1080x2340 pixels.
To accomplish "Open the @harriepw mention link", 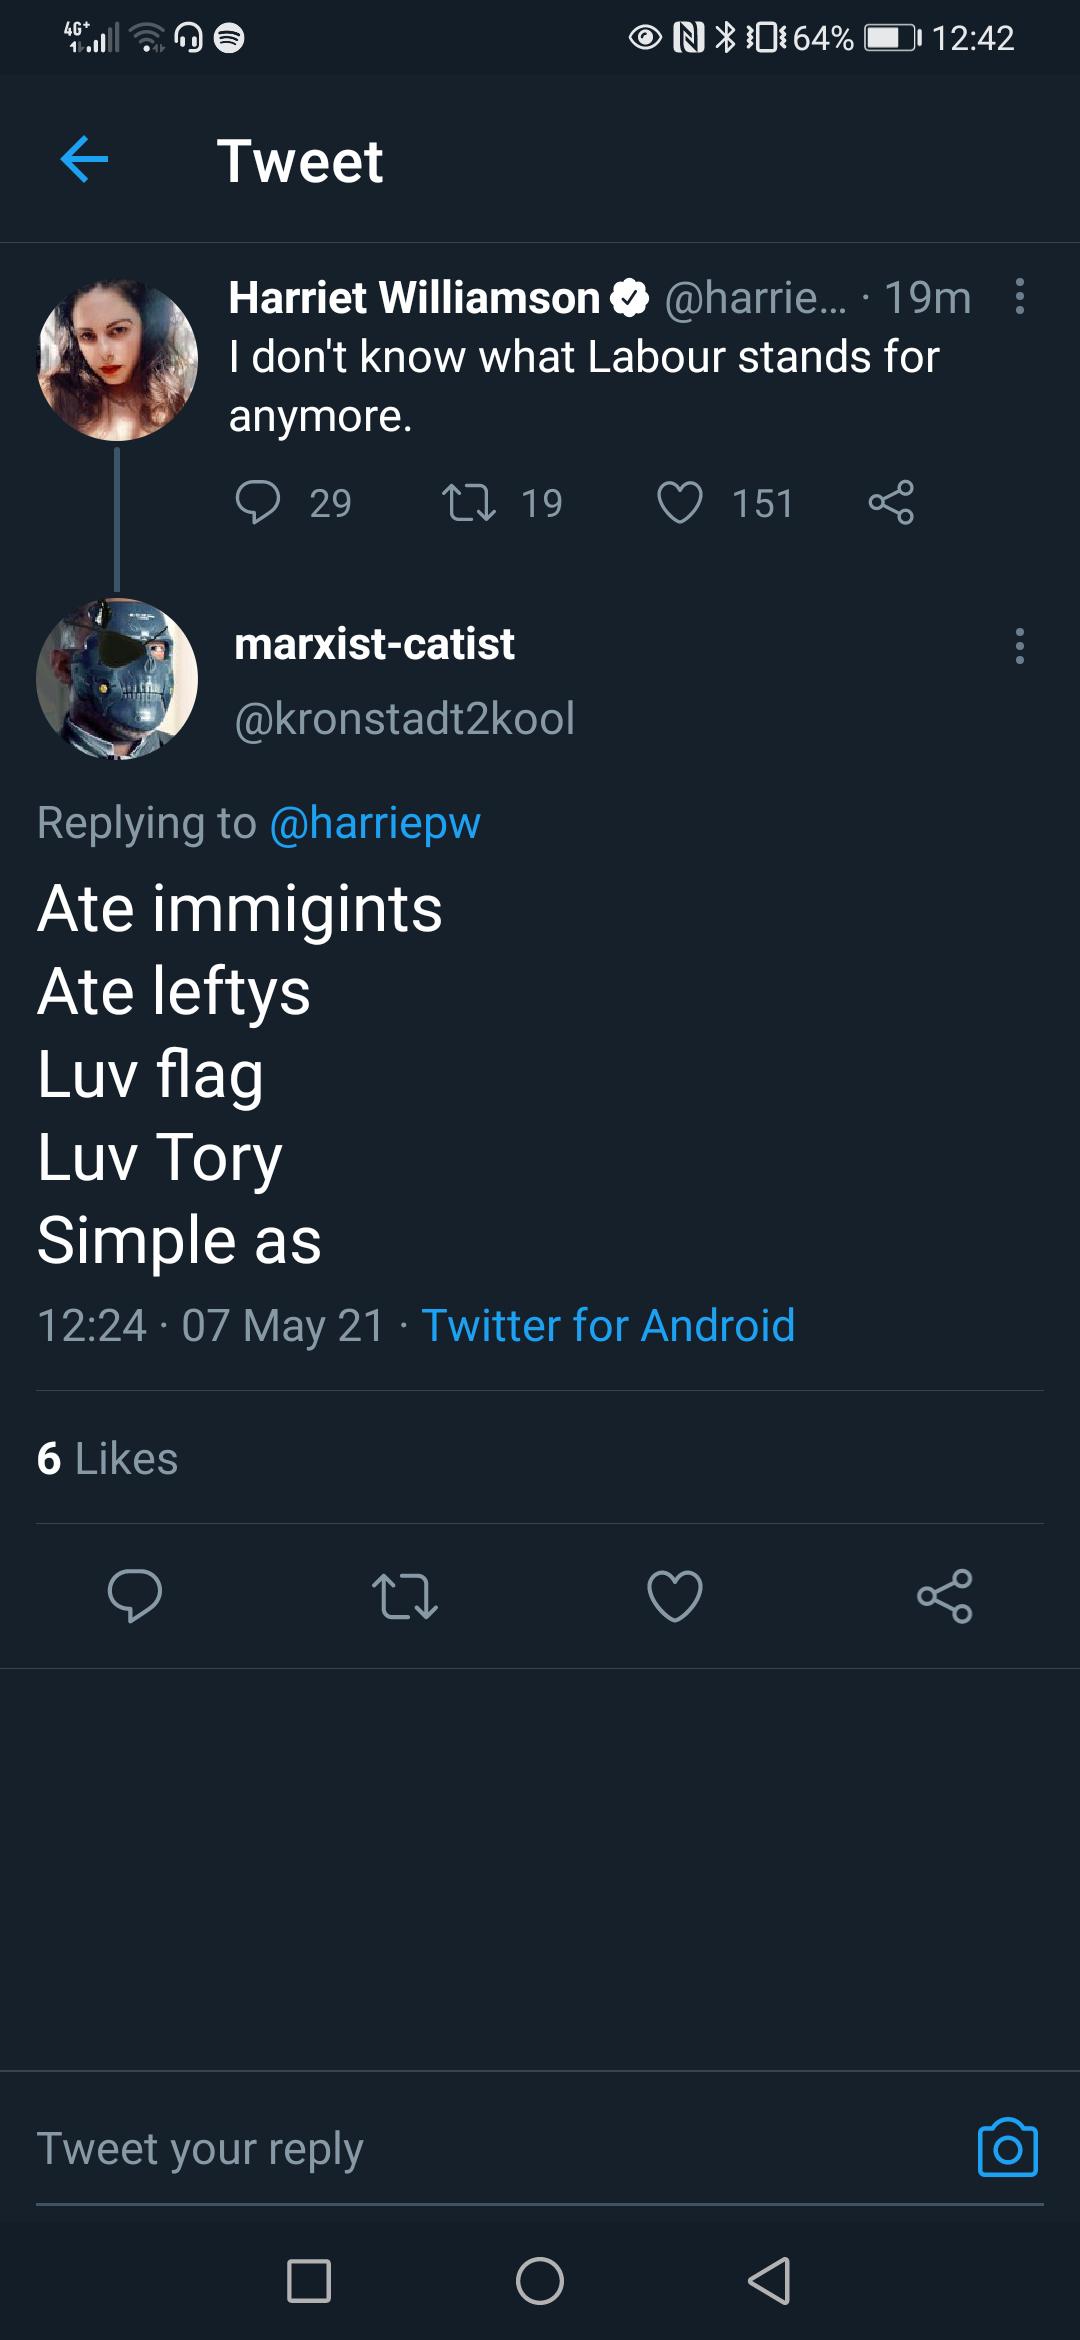I will click(x=375, y=823).
